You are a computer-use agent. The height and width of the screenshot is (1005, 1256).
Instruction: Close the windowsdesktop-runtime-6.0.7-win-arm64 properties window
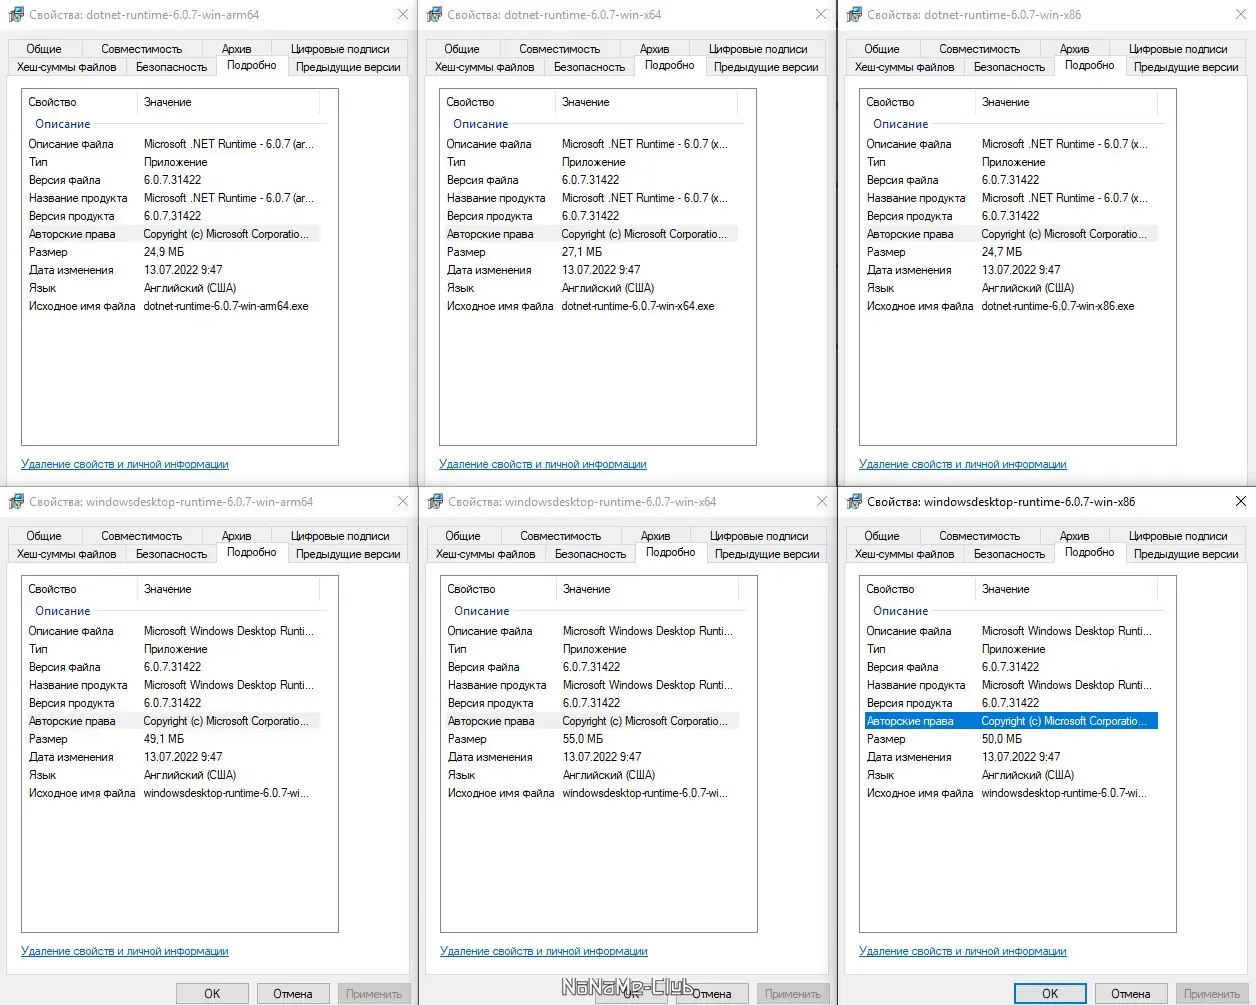point(402,502)
